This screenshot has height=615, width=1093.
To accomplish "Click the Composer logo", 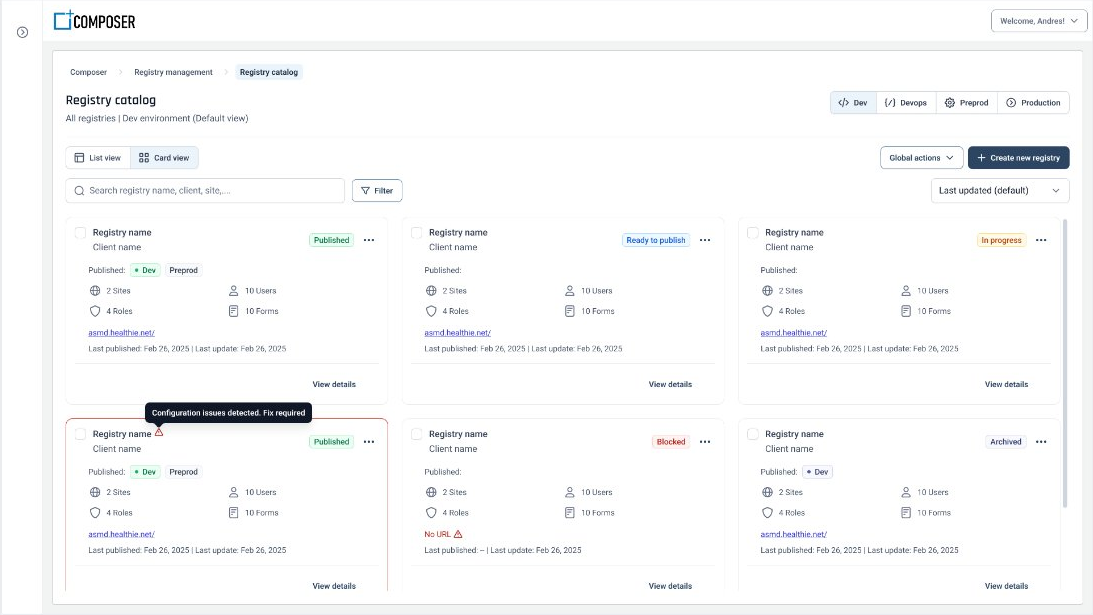I will pos(94,21).
